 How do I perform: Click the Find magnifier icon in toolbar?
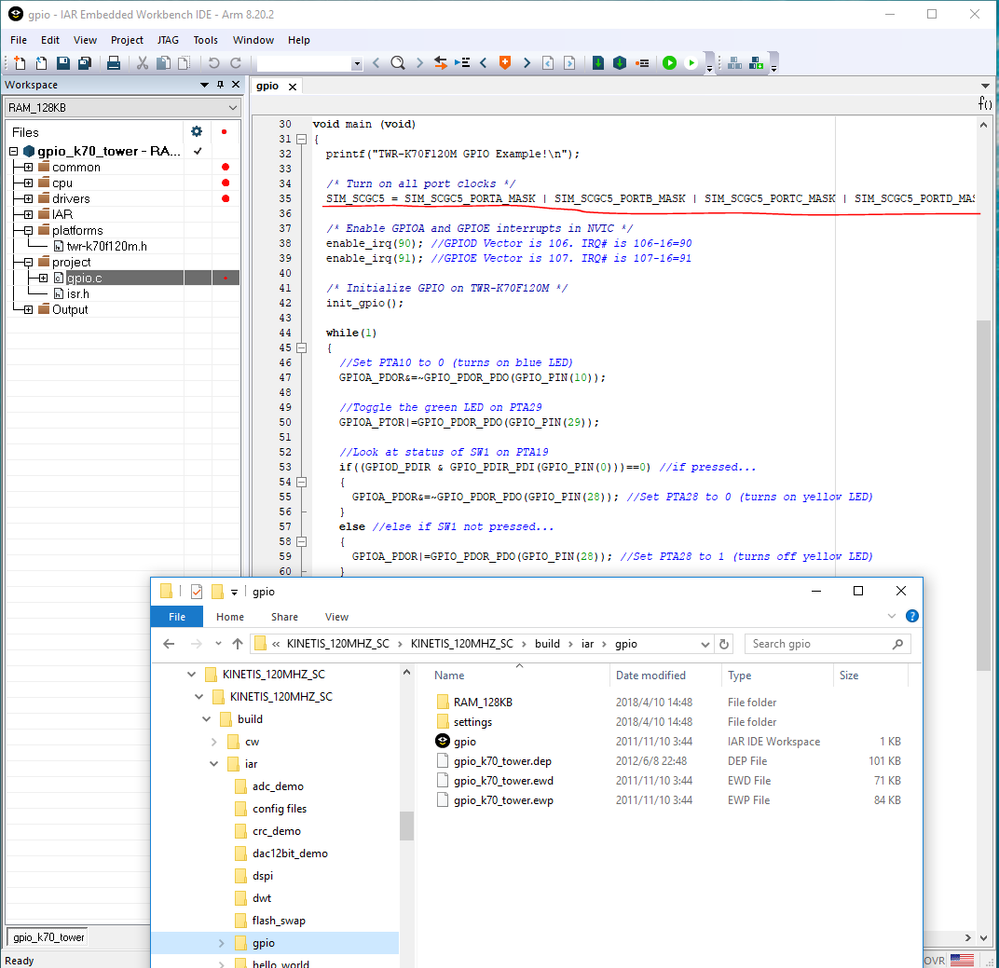tap(398, 63)
